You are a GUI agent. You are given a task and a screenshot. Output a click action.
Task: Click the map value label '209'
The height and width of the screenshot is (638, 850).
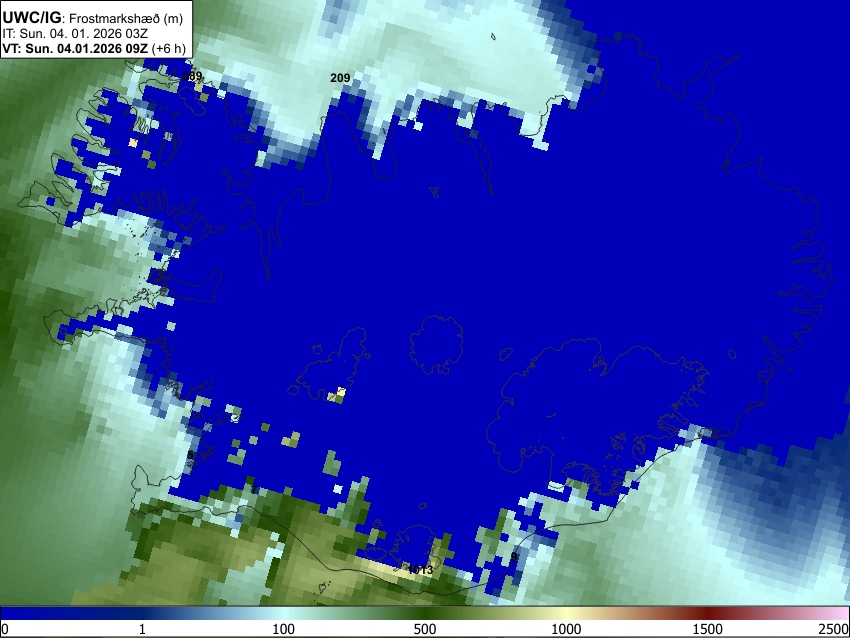340,78
